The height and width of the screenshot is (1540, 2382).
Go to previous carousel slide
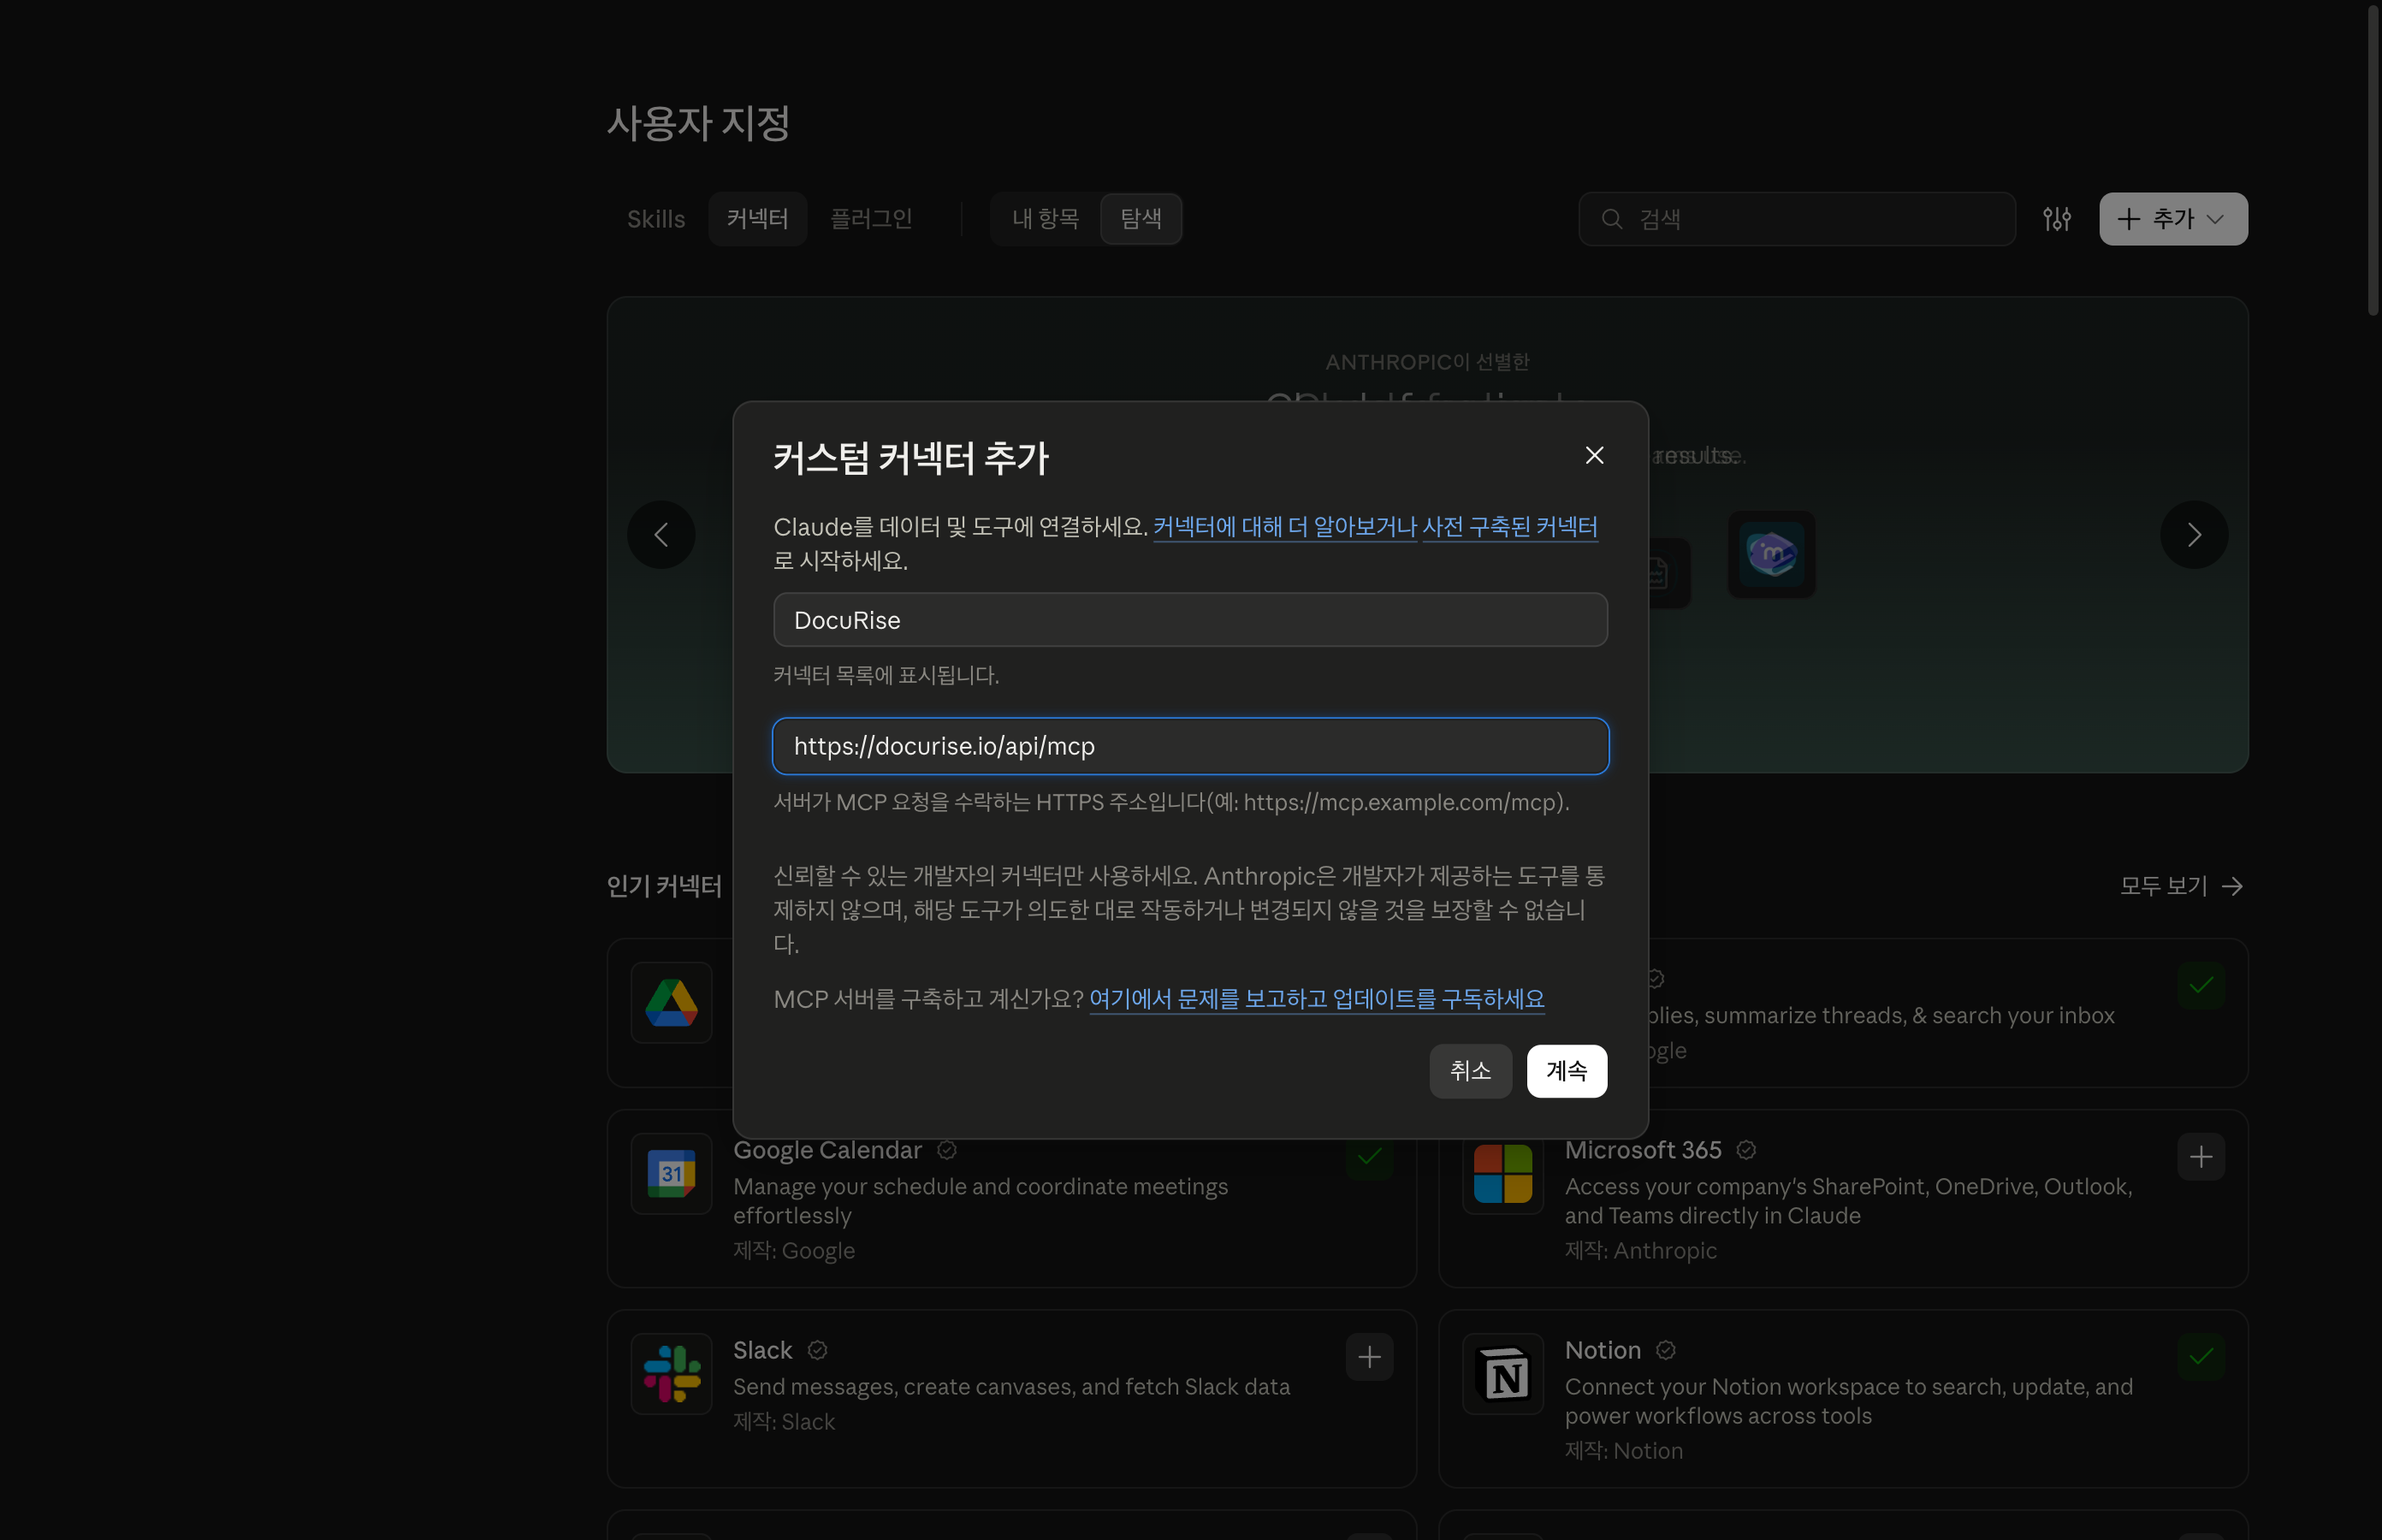point(661,535)
